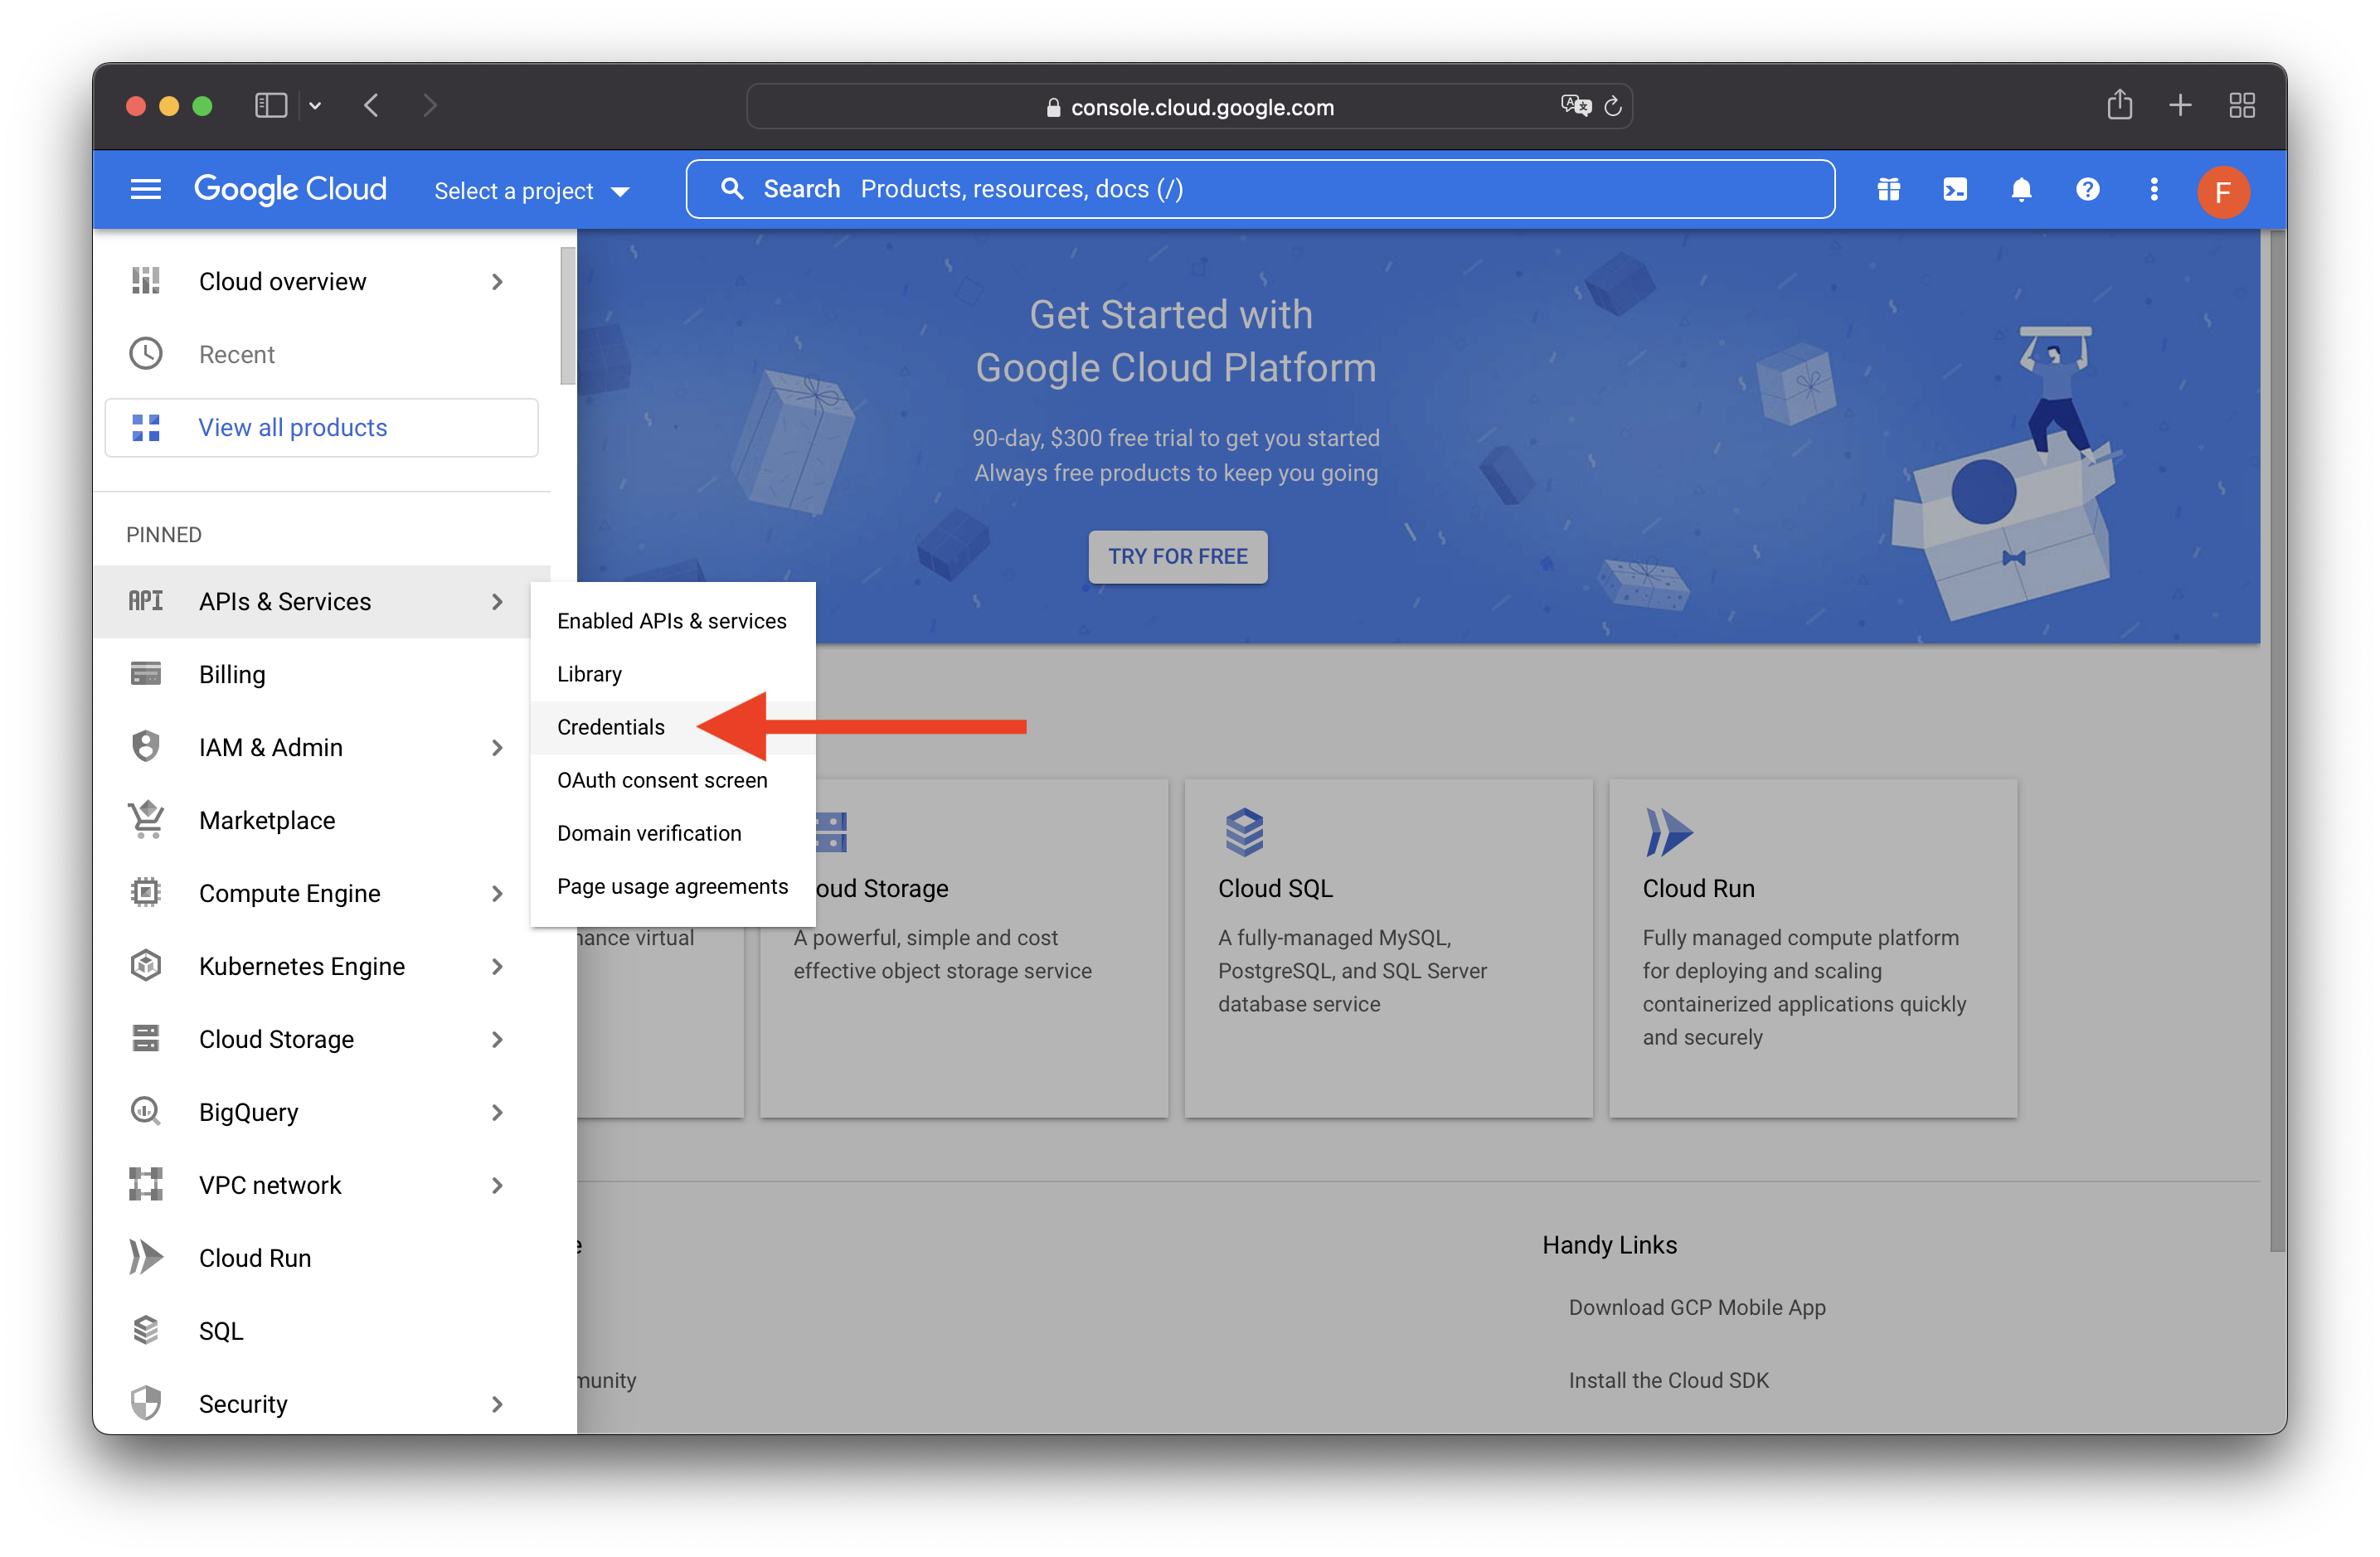Click the Google Cloud logo
Image resolution: width=2380 pixels, height=1557 pixels.
(x=290, y=190)
